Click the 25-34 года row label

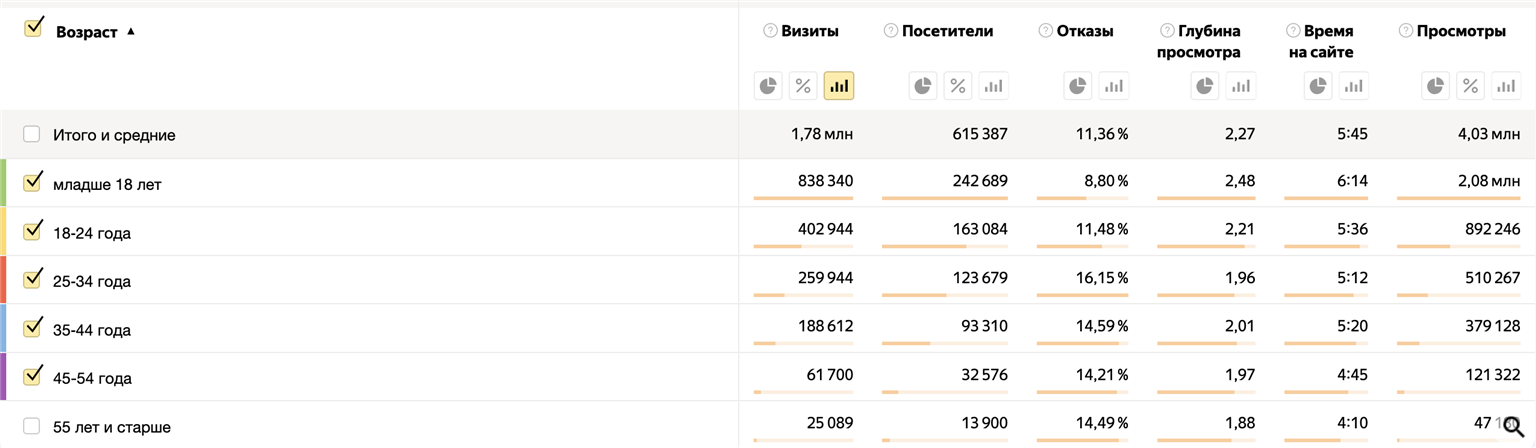pos(92,281)
